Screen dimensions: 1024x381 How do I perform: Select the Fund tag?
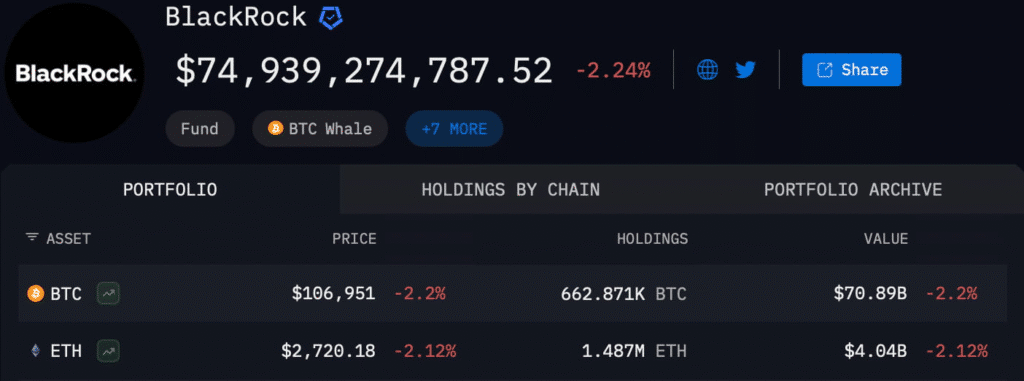pos(200,129)
